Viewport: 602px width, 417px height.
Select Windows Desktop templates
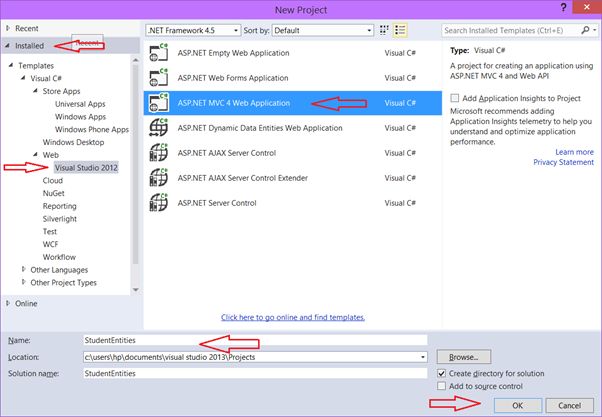pos(73,142)
